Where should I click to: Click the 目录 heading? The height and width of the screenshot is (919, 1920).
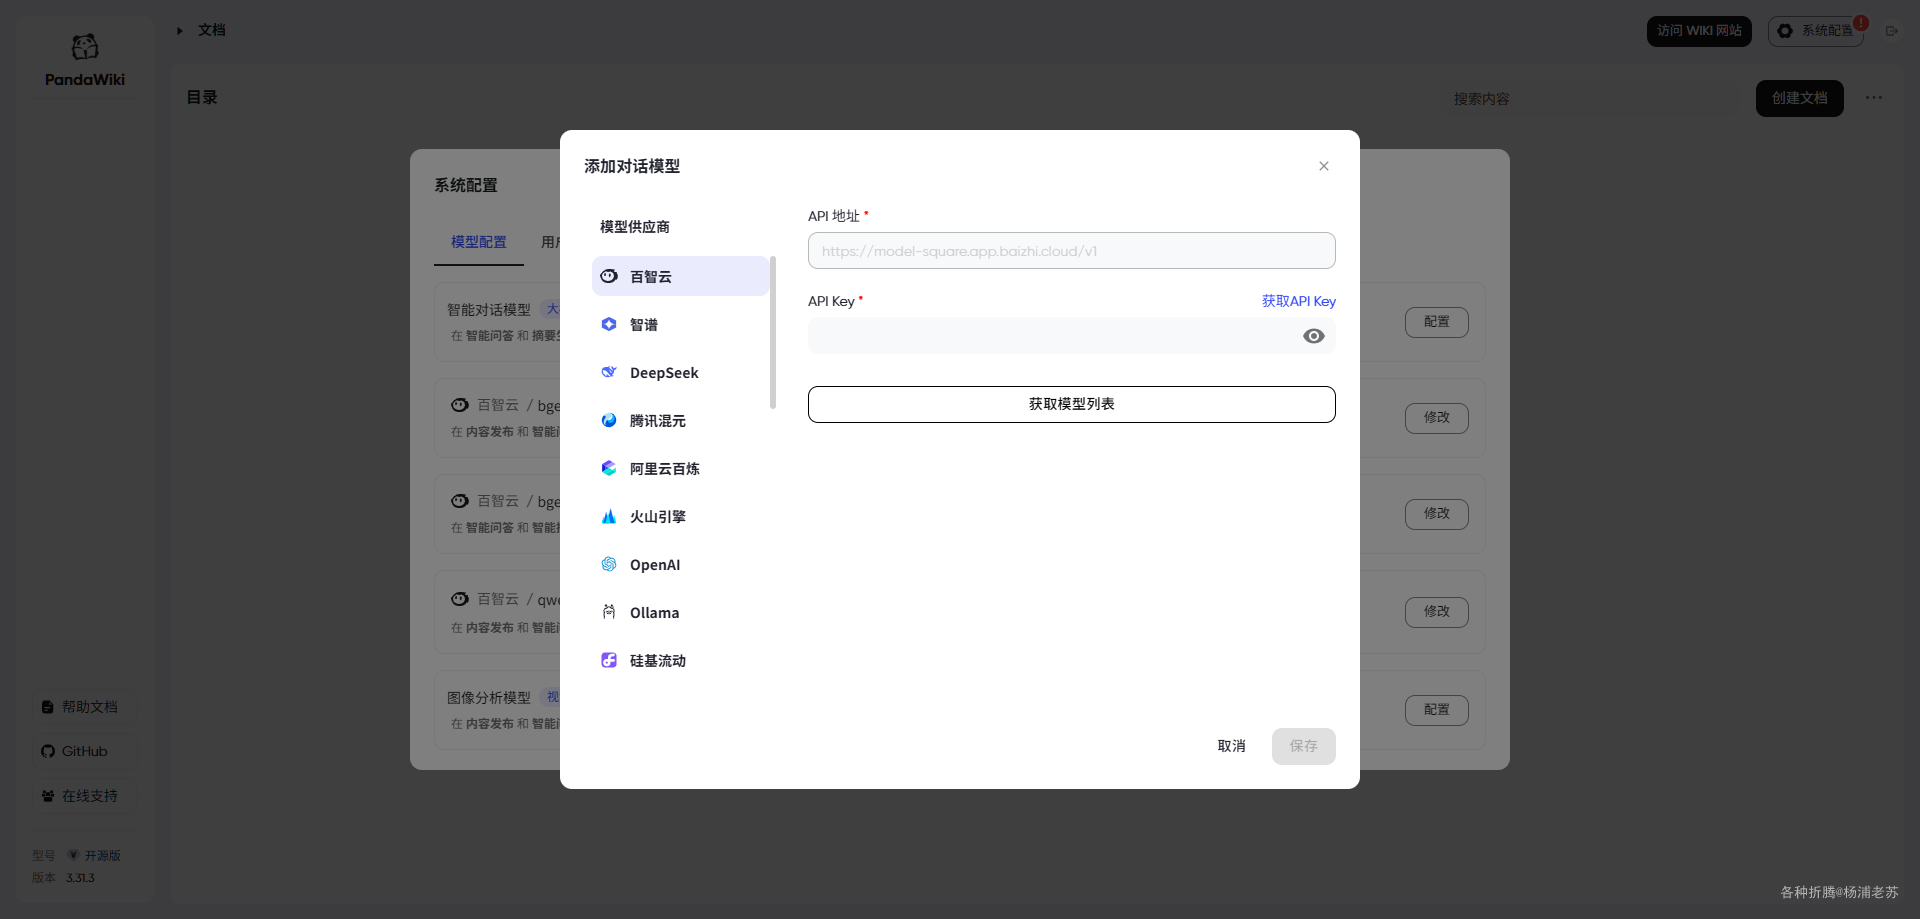(202, 97)
